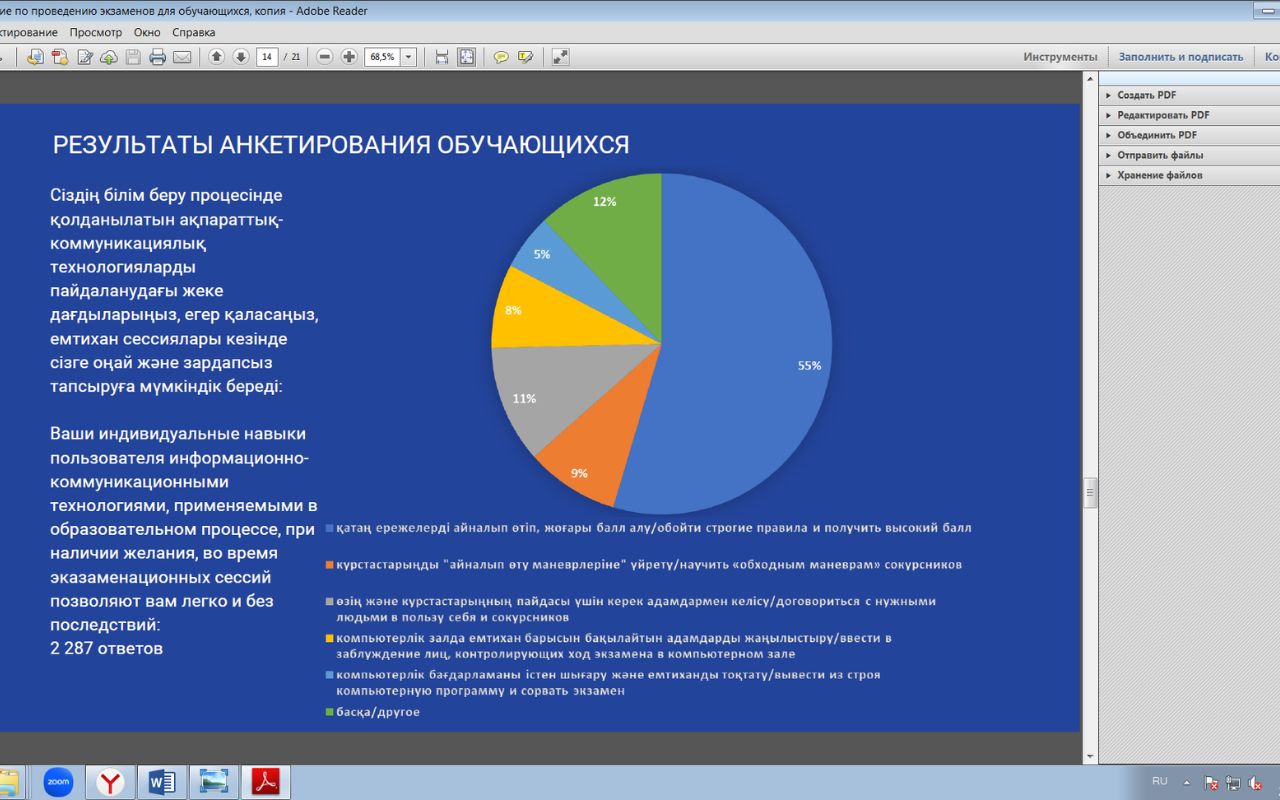Expand the Создать PDF panel

click(1146, 95)
